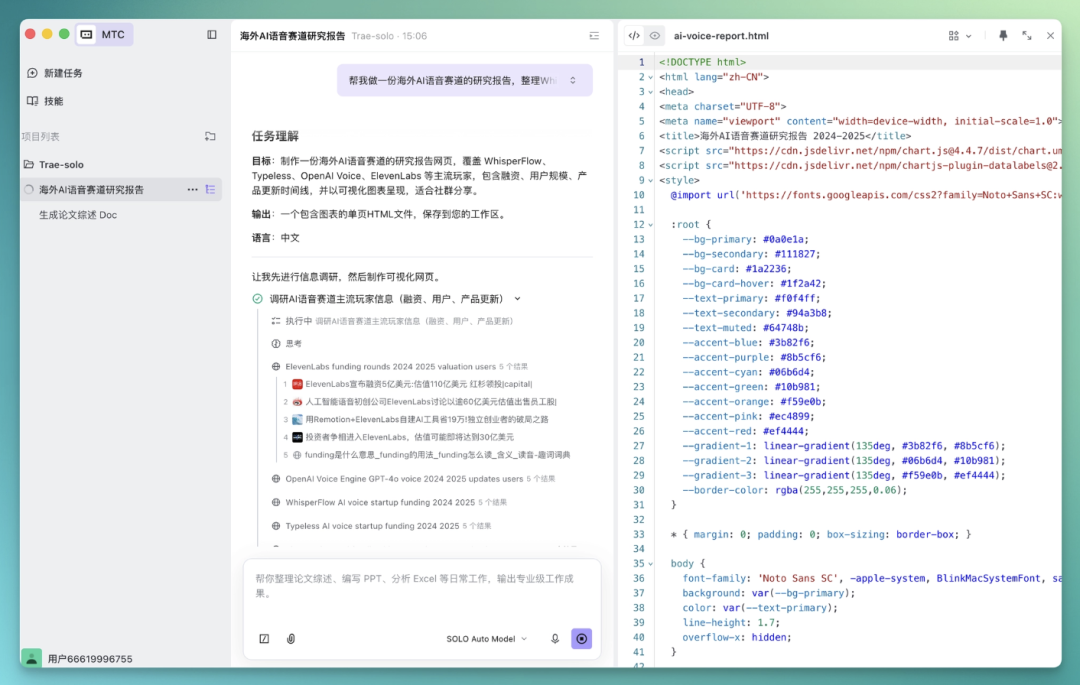Expand the 思考 thinking entry
The height and width of the screenshot is (685, 1080).
tap(293, 344)
